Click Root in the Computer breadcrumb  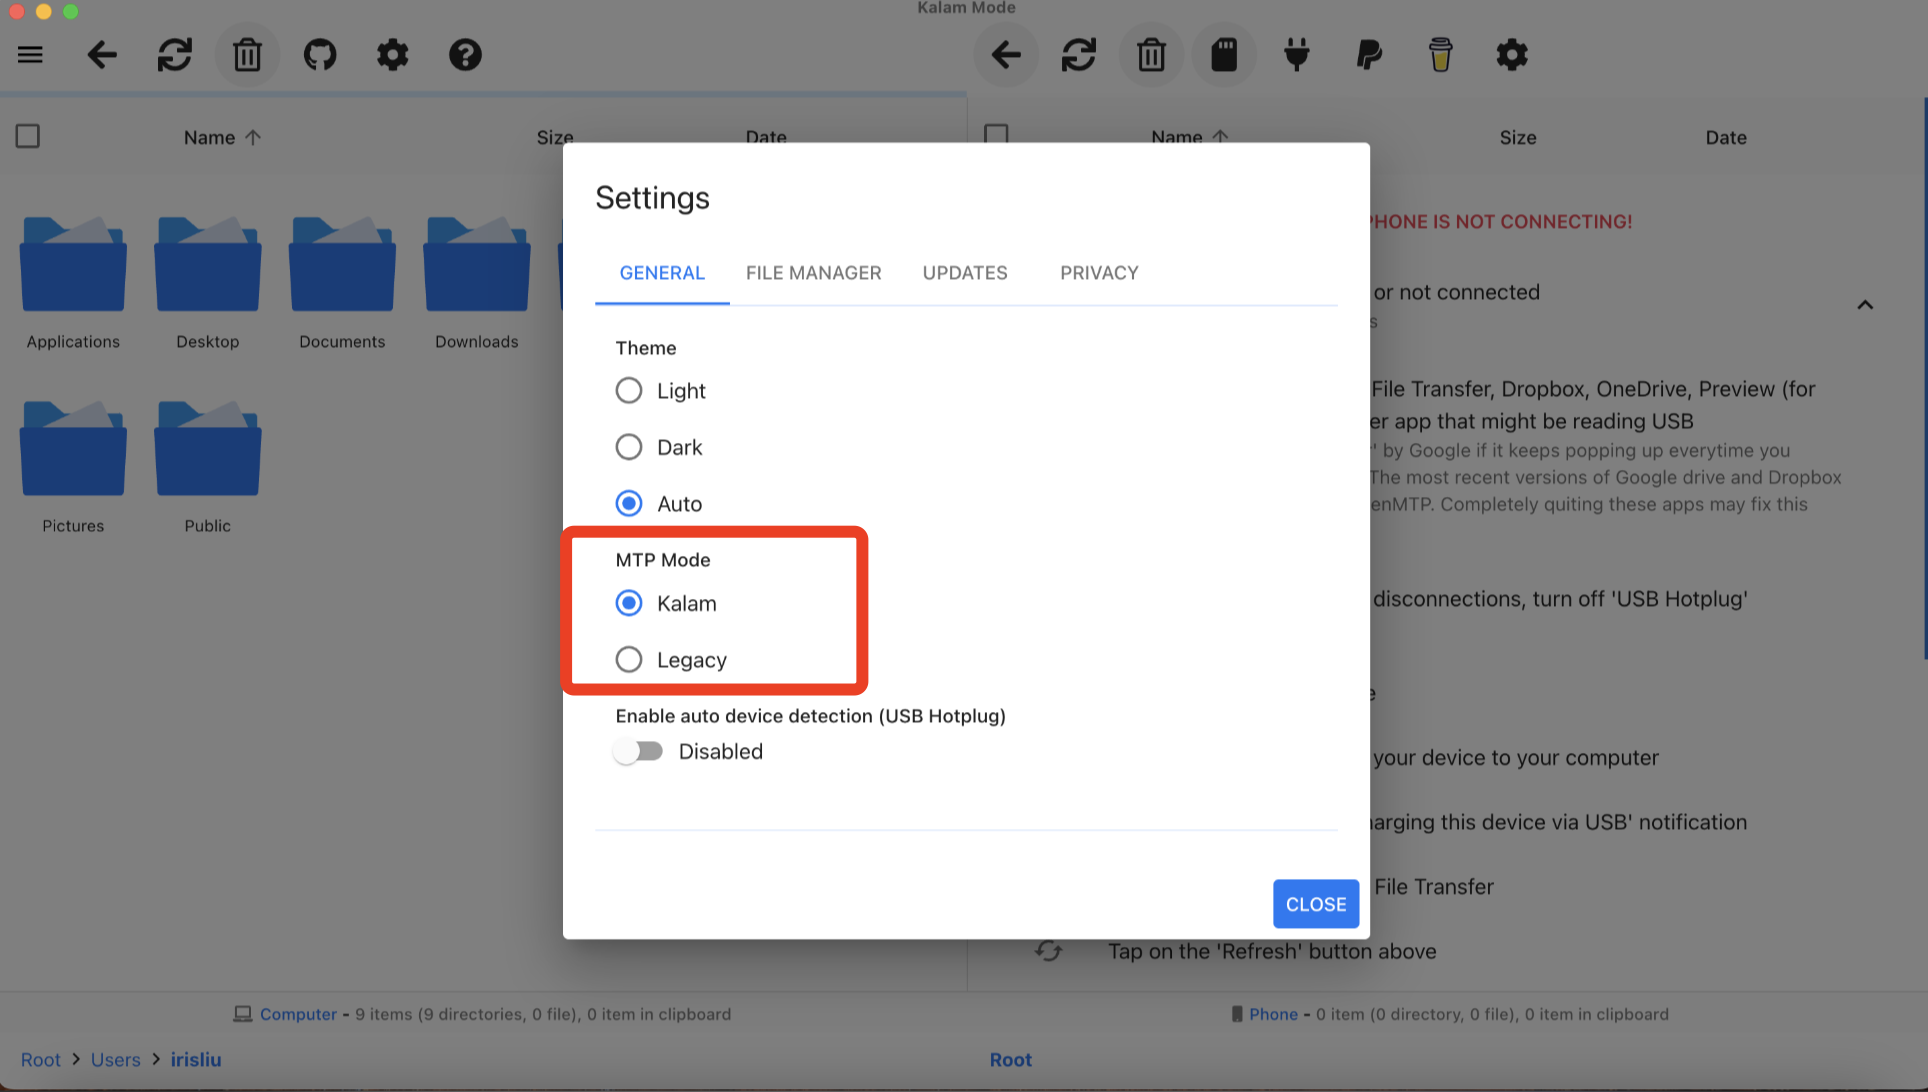point(41,1060)
